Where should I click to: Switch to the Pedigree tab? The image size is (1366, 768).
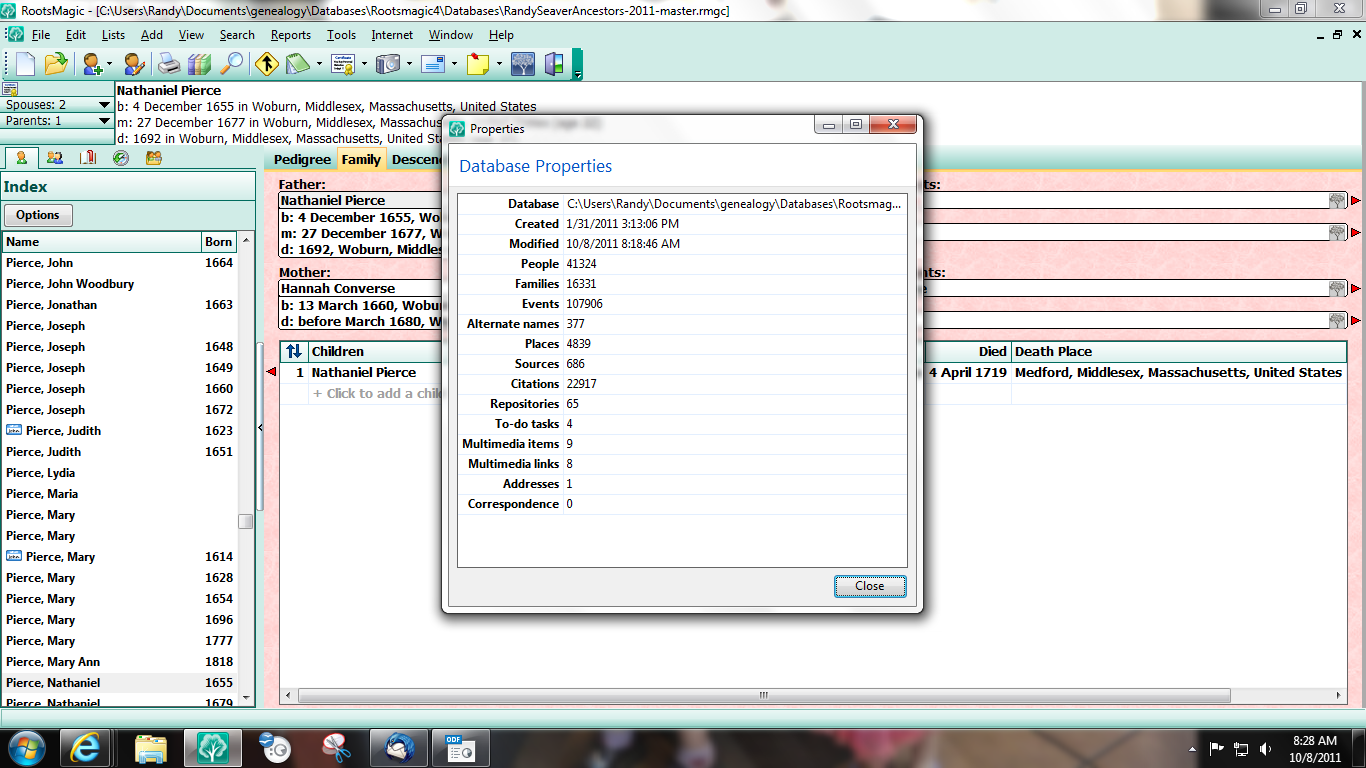click(x=302, y=159)
